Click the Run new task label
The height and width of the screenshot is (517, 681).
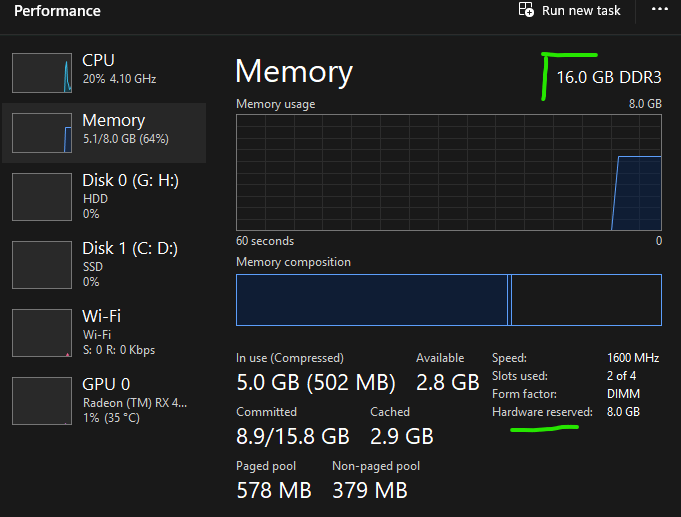(x=581, y=10)
